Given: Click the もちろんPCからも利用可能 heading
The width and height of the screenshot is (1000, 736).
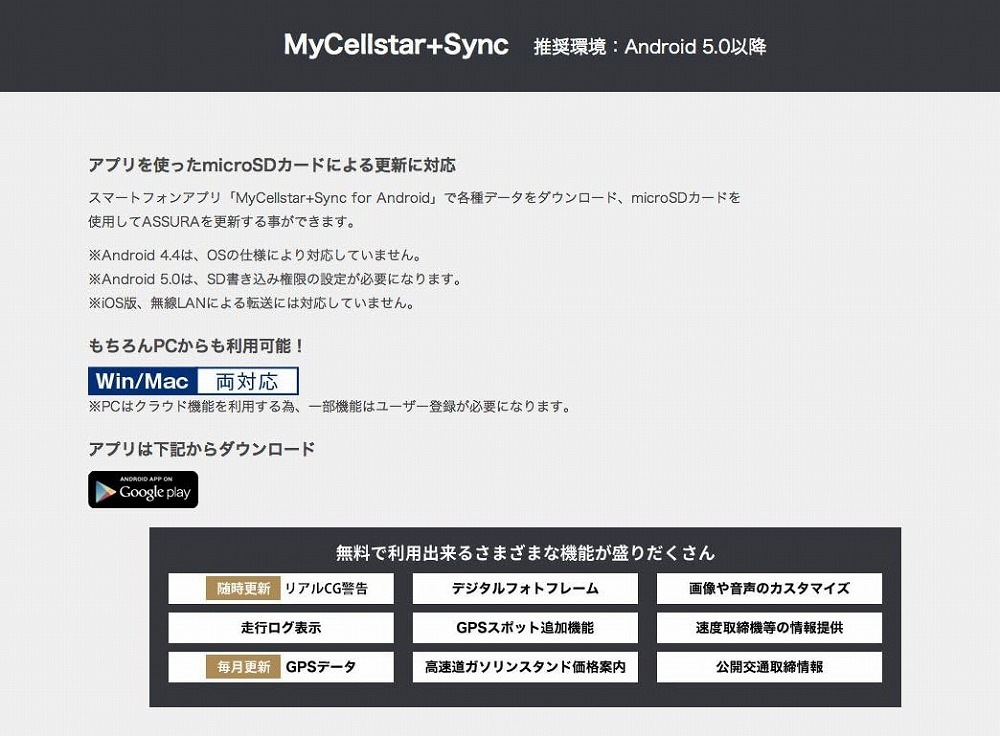Looking at the screenshot, I should (197, 346).
